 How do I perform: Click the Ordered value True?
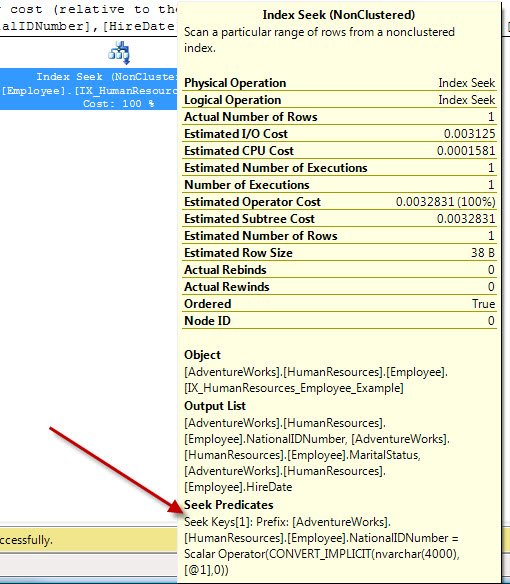pos(484,304)
